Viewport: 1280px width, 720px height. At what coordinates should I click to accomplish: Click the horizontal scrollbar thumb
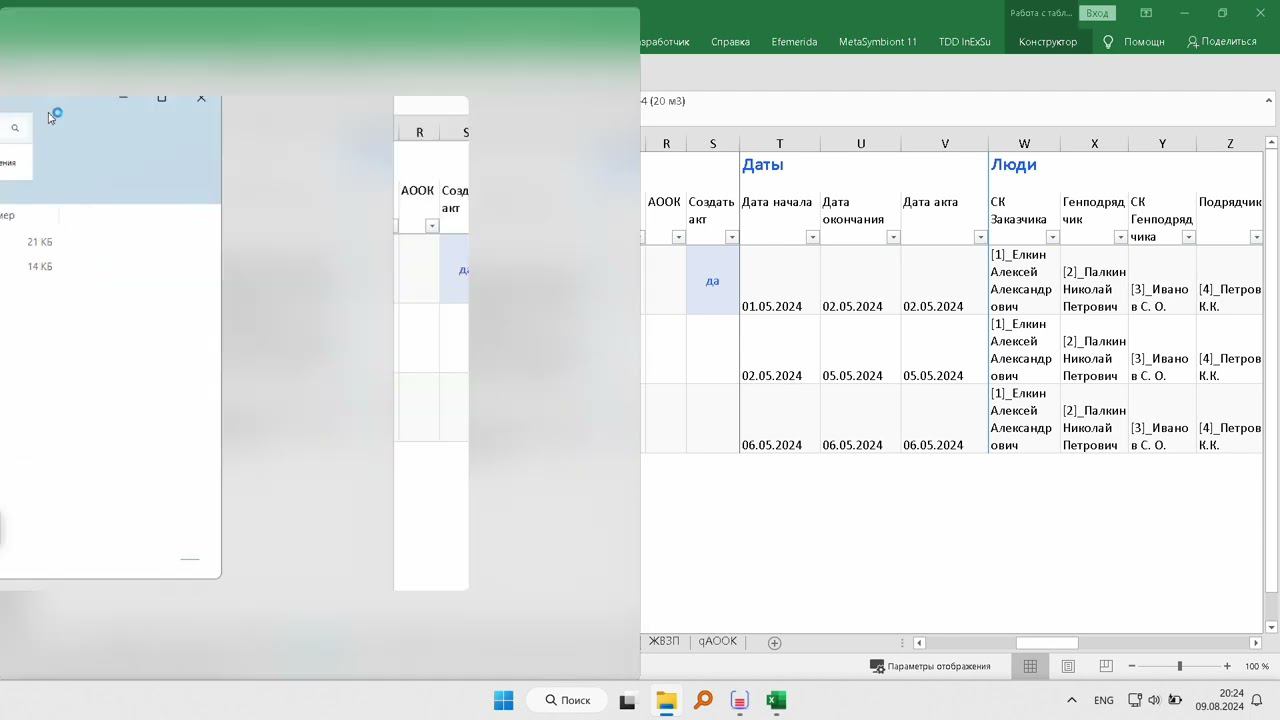[x=1047, y=643]
